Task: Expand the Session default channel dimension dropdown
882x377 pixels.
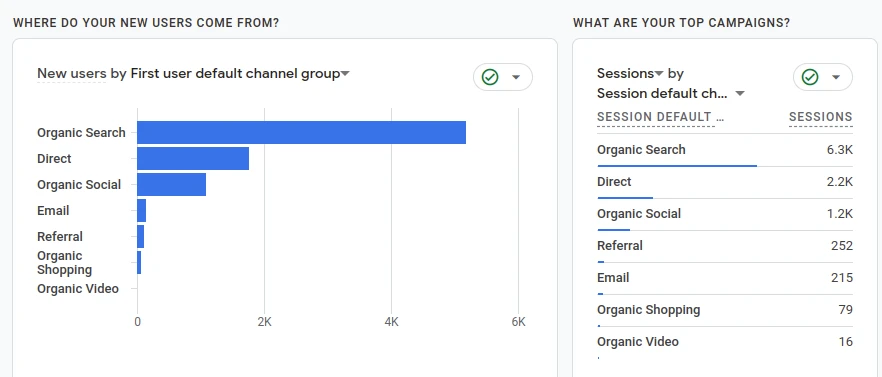Action: 671,93
